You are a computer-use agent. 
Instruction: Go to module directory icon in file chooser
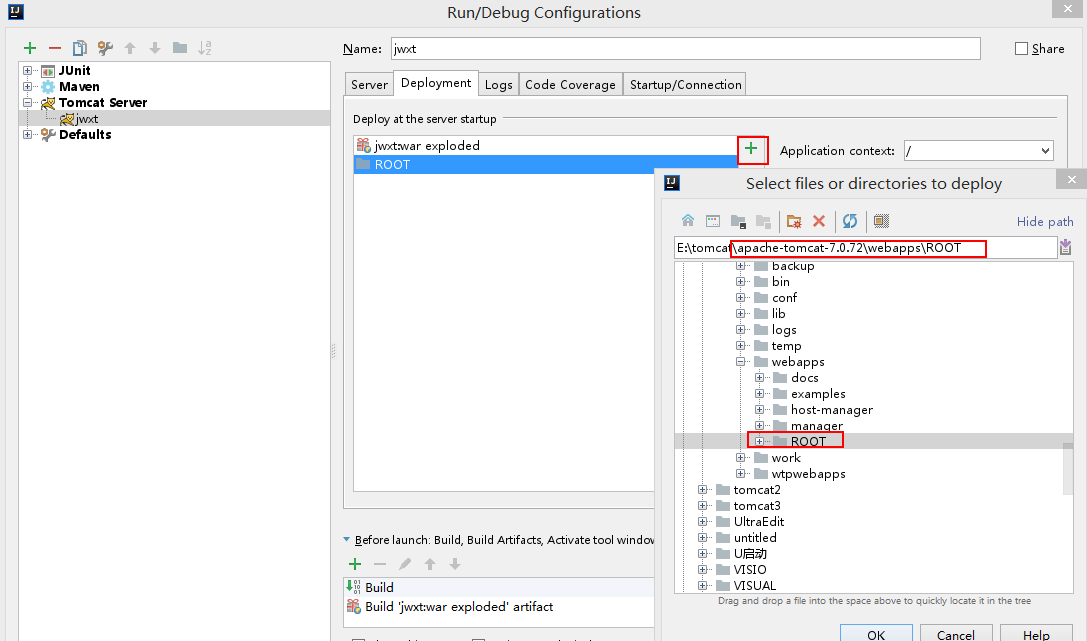763,221
